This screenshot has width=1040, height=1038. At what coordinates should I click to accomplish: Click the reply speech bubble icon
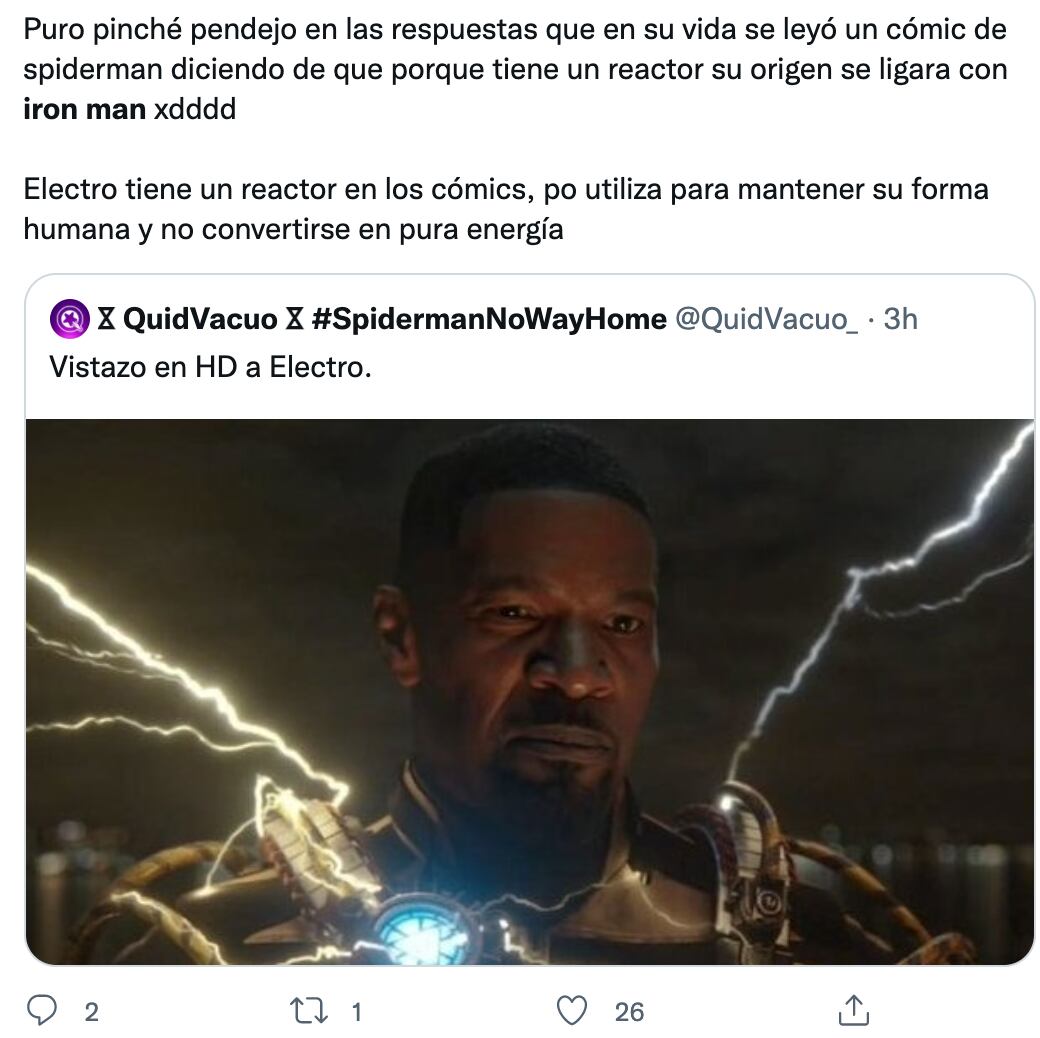[x=41, y=1011]
